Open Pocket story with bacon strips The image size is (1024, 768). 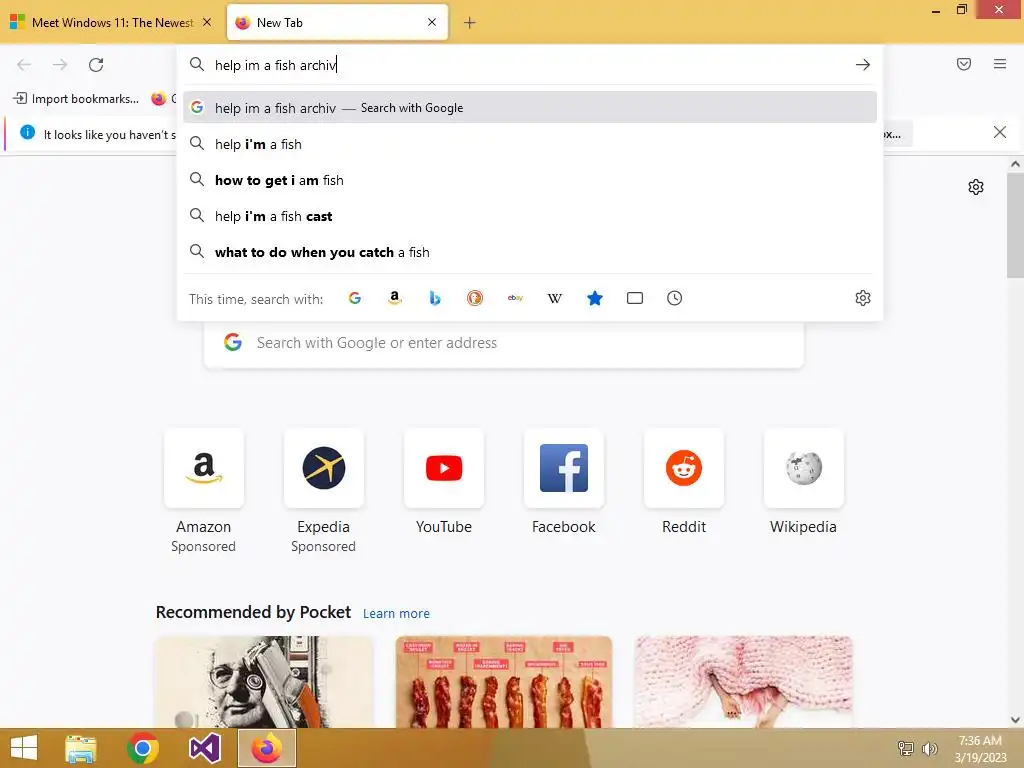point(504,681)
